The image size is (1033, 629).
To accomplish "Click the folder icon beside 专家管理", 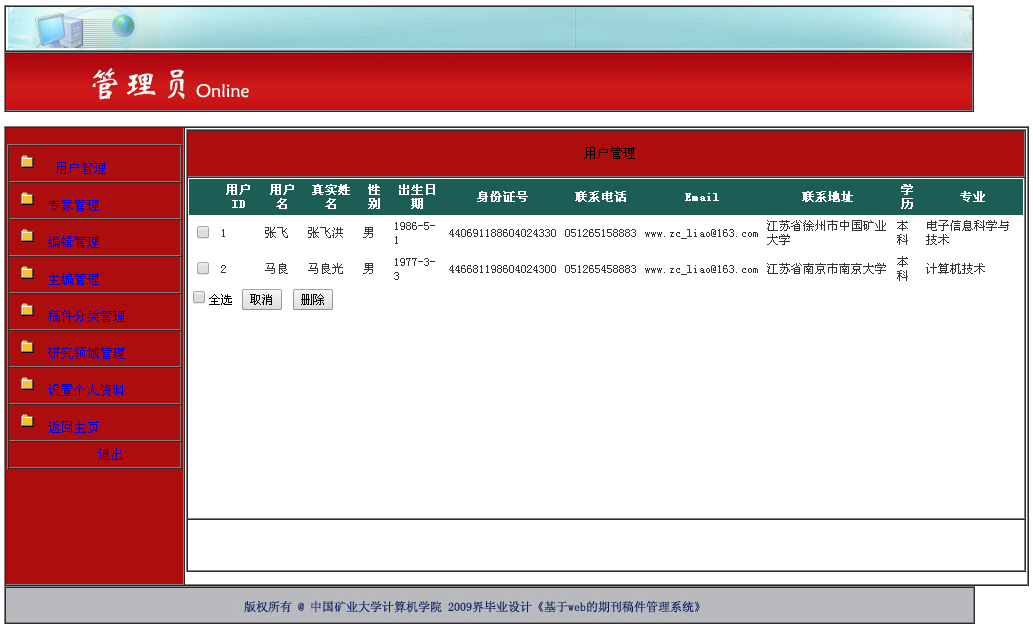I will point(27,199).
